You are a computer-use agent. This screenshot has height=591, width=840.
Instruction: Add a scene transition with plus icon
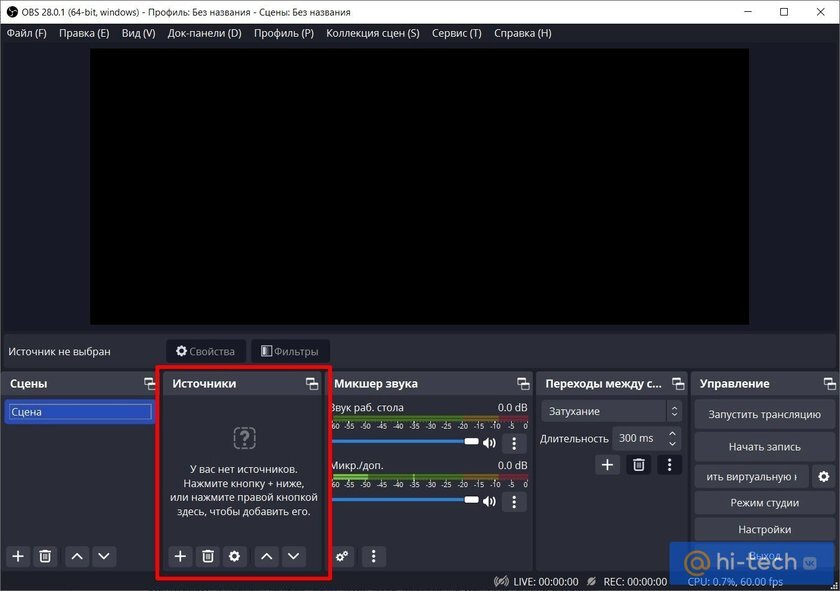coord(607,465)
